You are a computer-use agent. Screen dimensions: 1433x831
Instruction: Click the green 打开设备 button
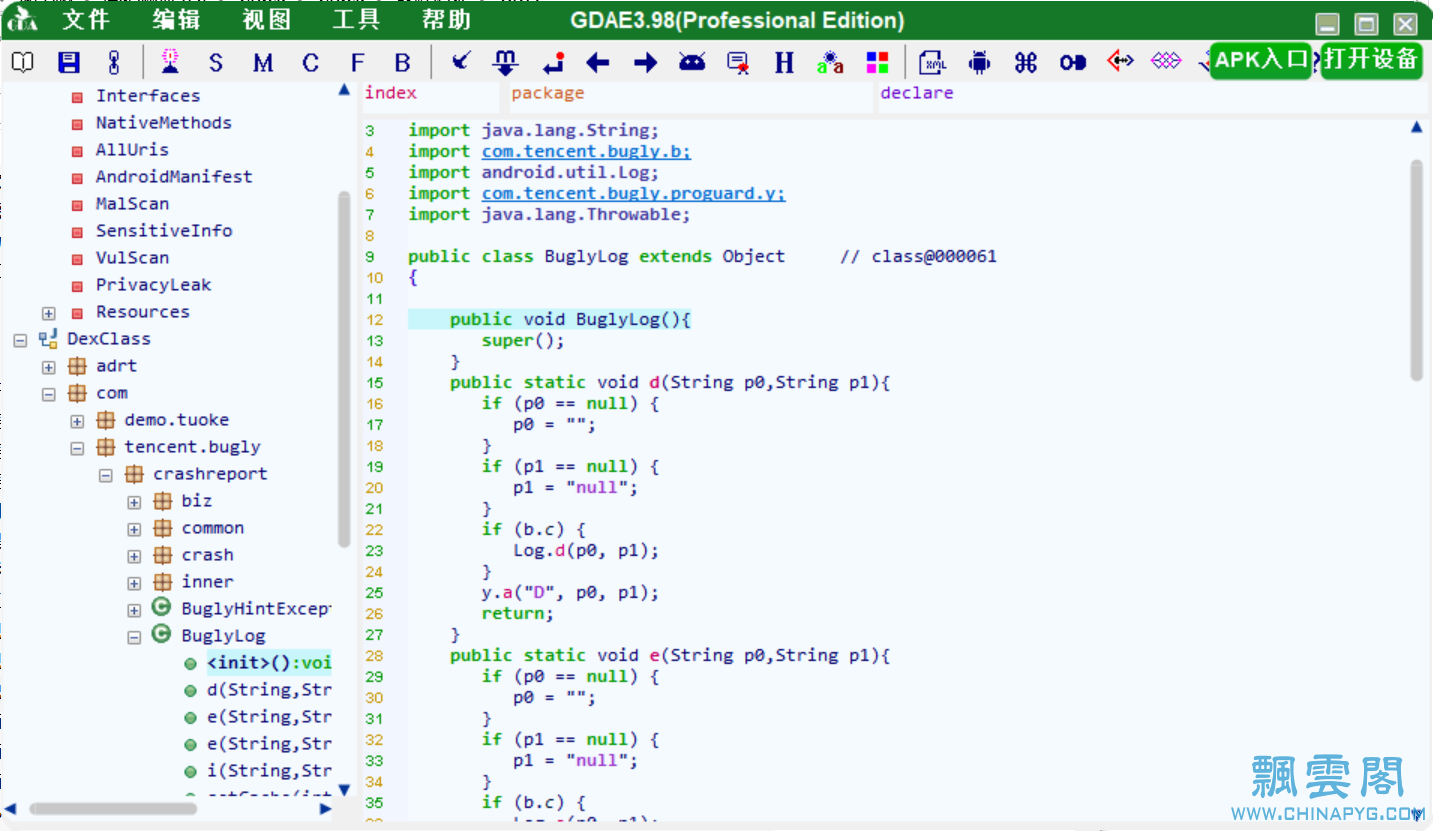click(x=1372, y=60)
